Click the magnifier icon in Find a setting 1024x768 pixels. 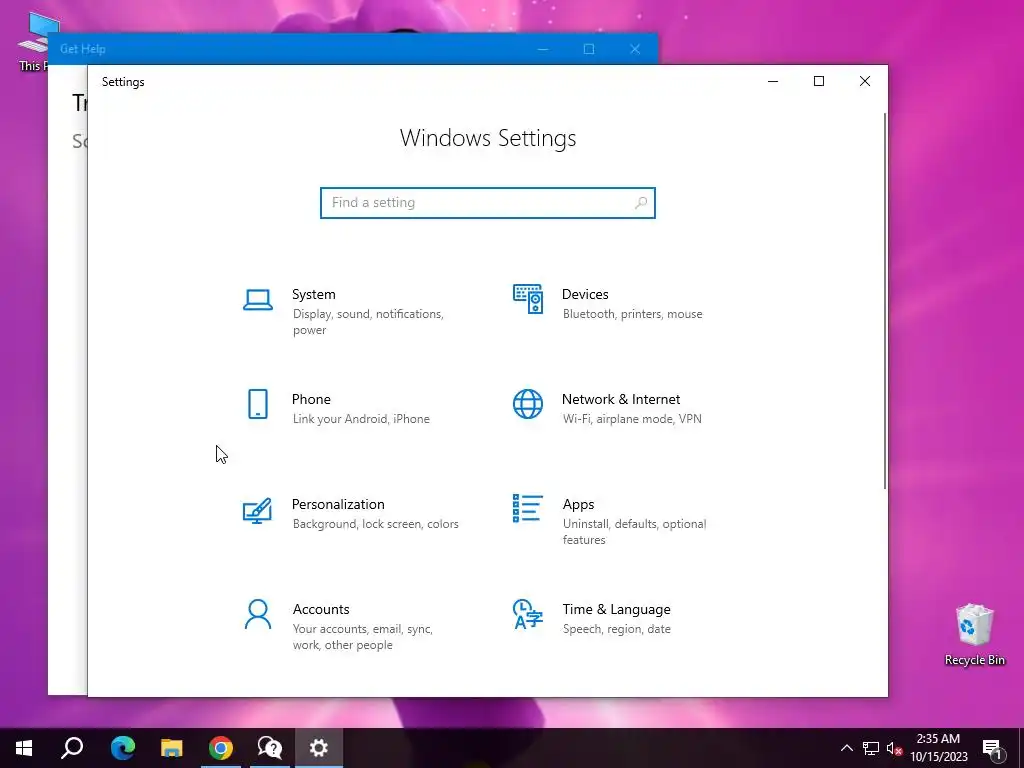[x=641, y=203]
